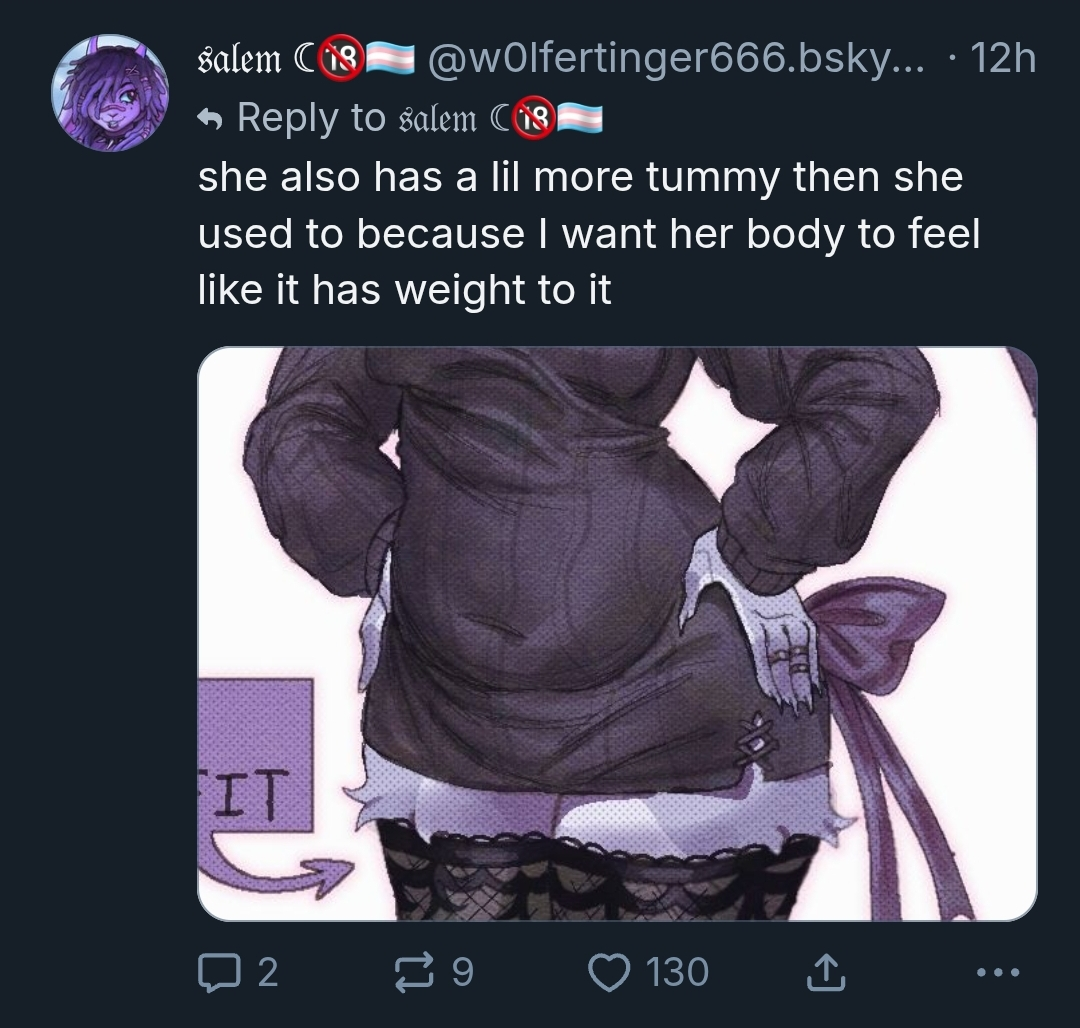
Task: Click the like count showing 130
Action: 677,972
